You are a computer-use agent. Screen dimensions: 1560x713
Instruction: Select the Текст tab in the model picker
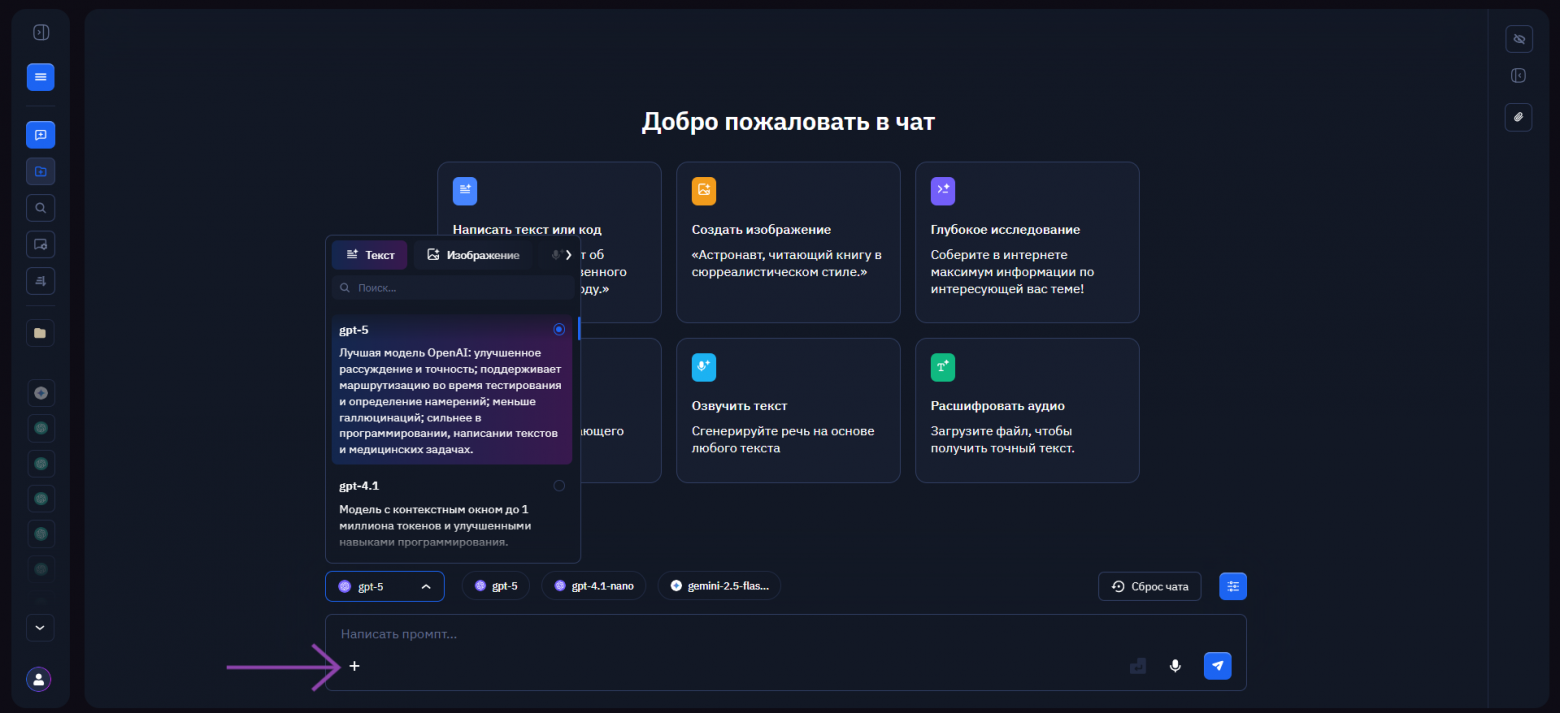tap(369, 255)
